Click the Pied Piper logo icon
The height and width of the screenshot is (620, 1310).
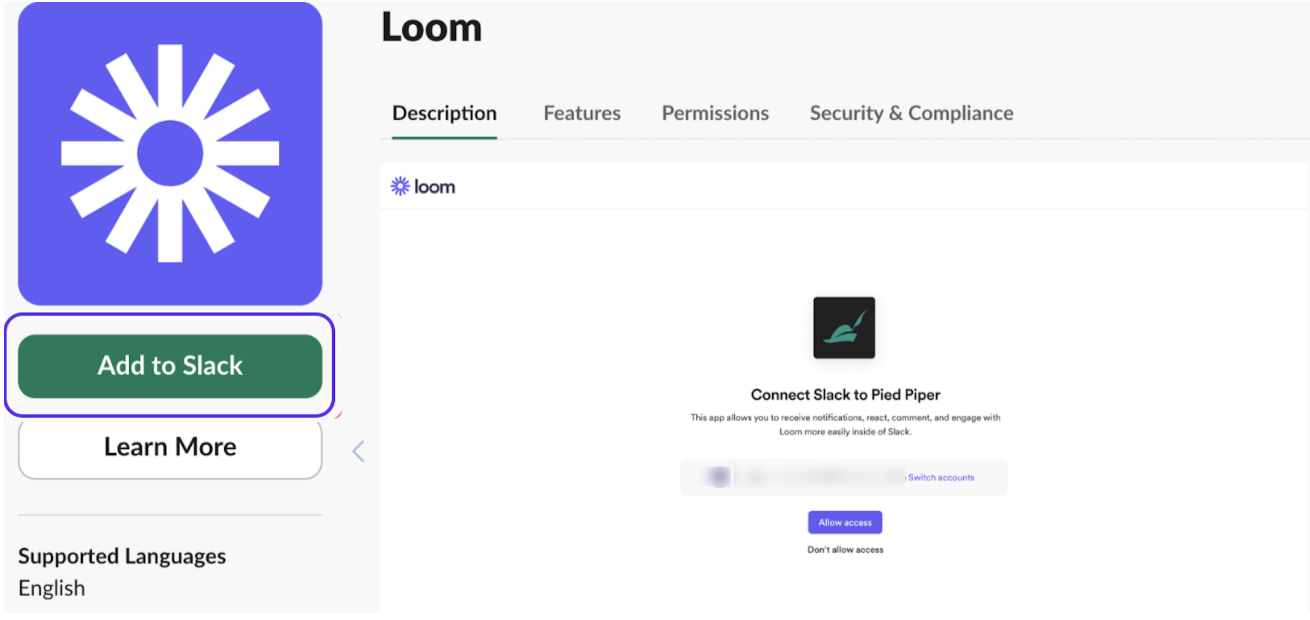coord(844,328)
